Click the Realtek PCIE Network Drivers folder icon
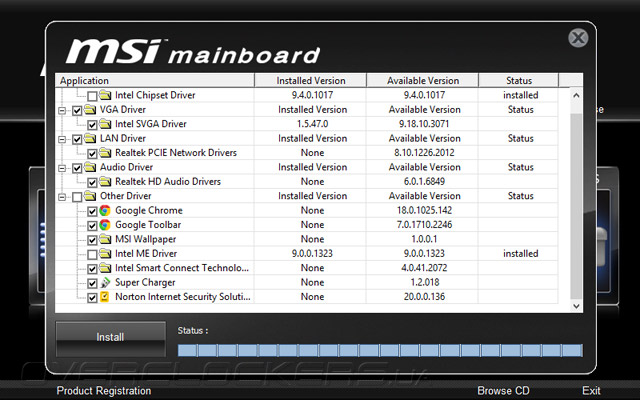640x400 pixels. pyautogui.click(x=105, y=153)
